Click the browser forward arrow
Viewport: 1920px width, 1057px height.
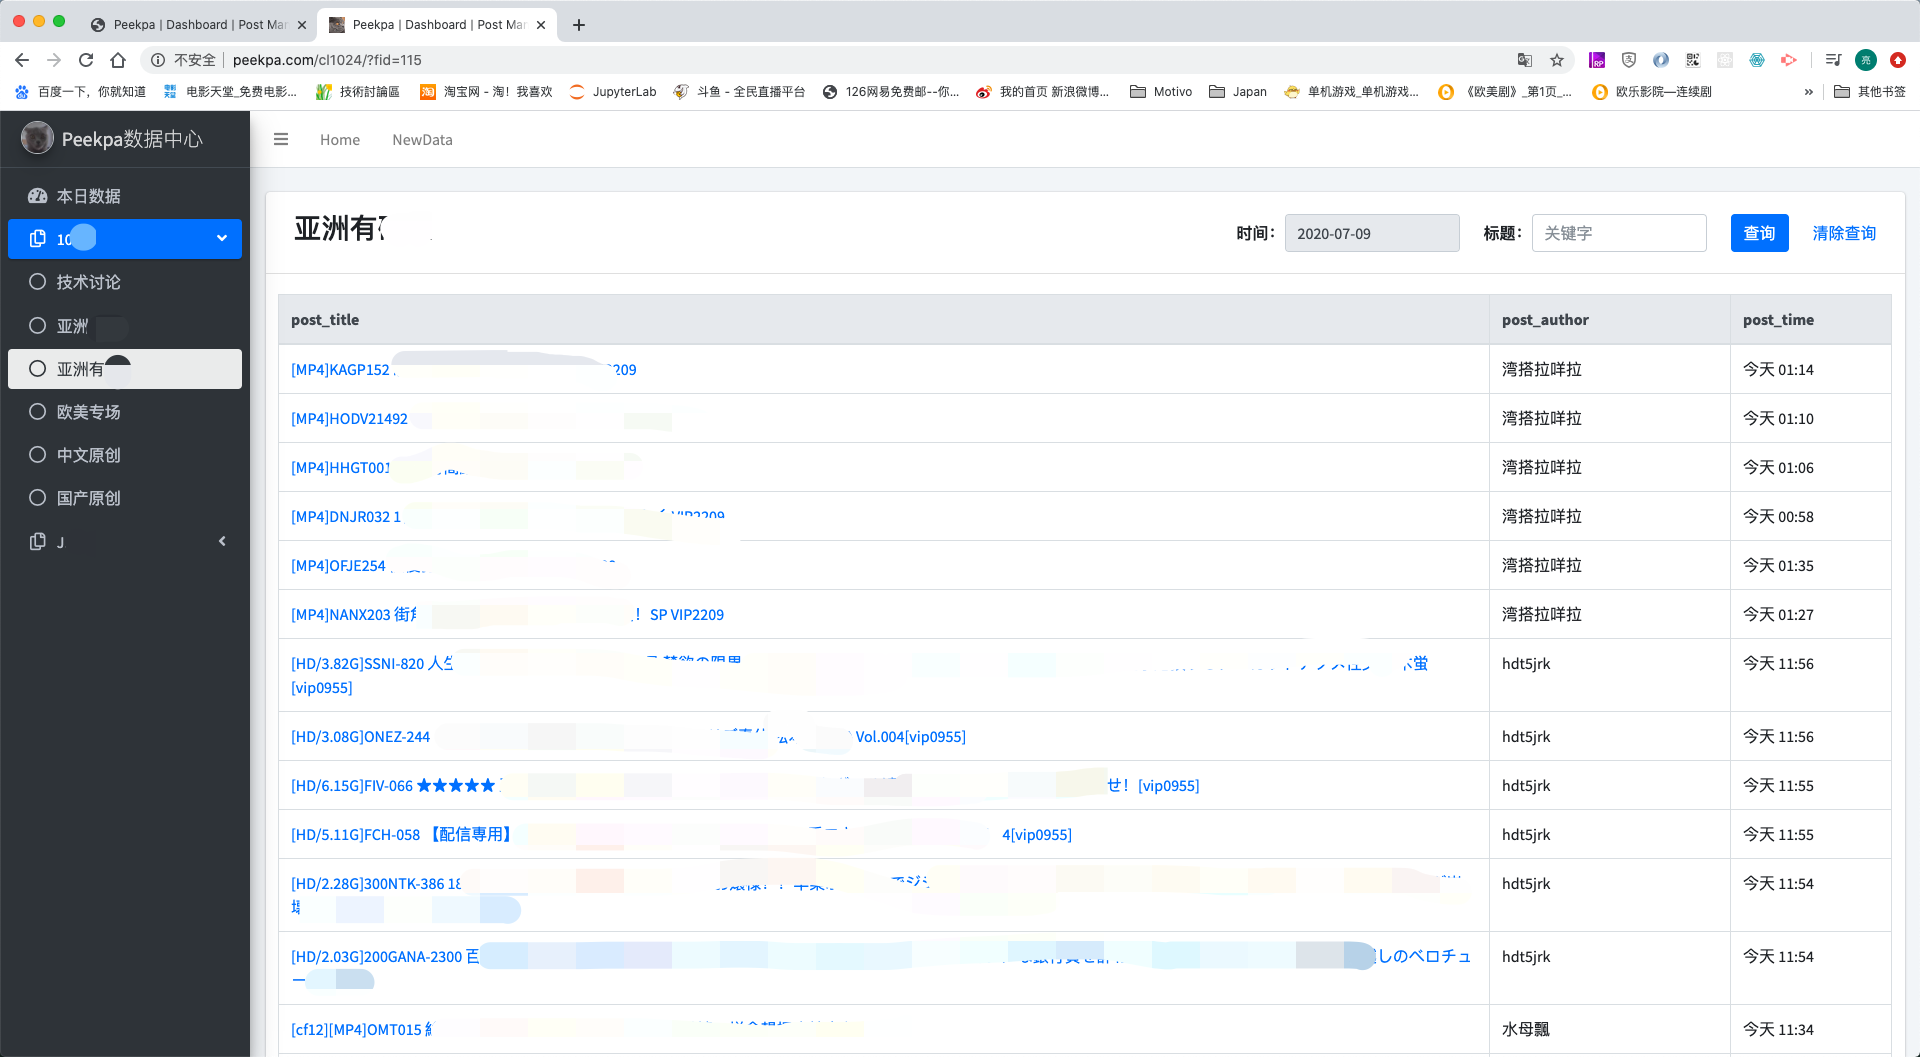pyautogui.click(x=54, y=60)
